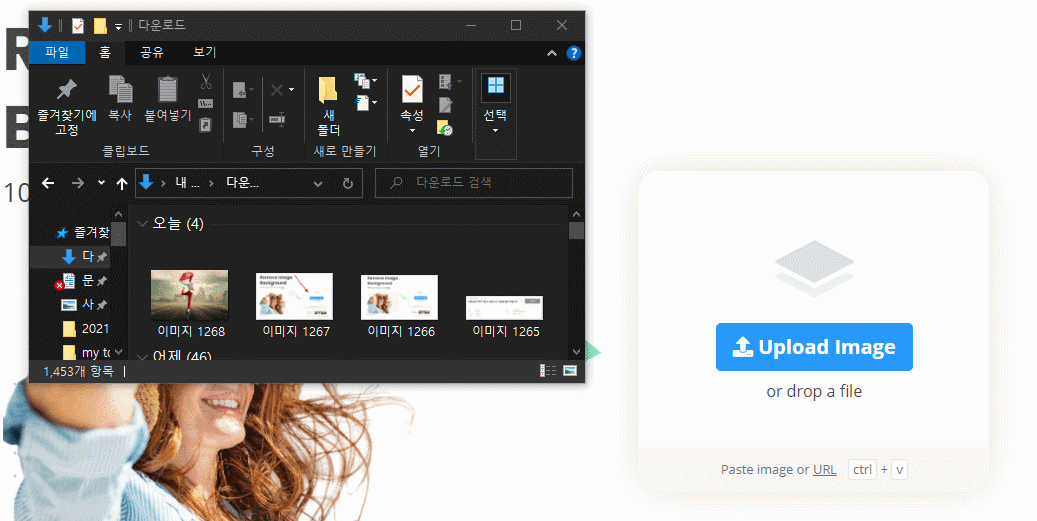Click the file list vertical scrollbar thumb
1037x521 pixels.
(576, 231)
